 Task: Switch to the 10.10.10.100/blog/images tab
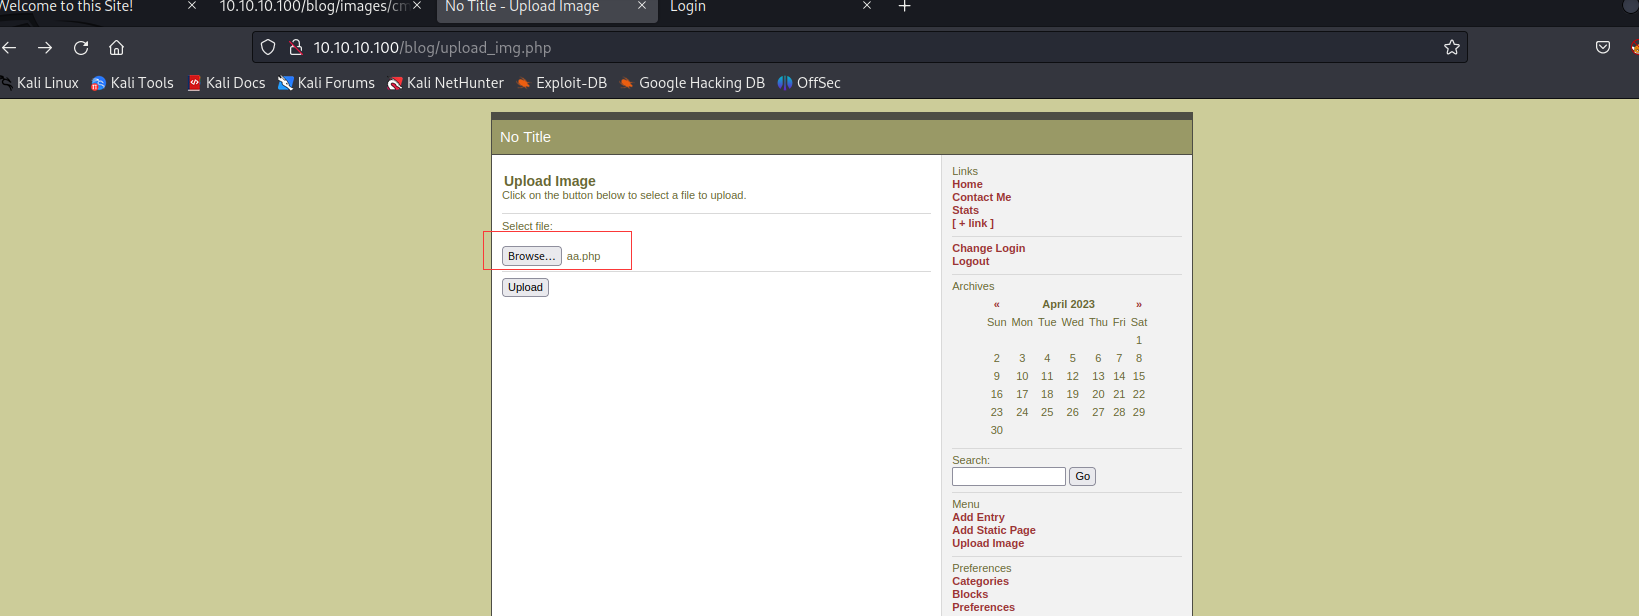coord(313,6)
